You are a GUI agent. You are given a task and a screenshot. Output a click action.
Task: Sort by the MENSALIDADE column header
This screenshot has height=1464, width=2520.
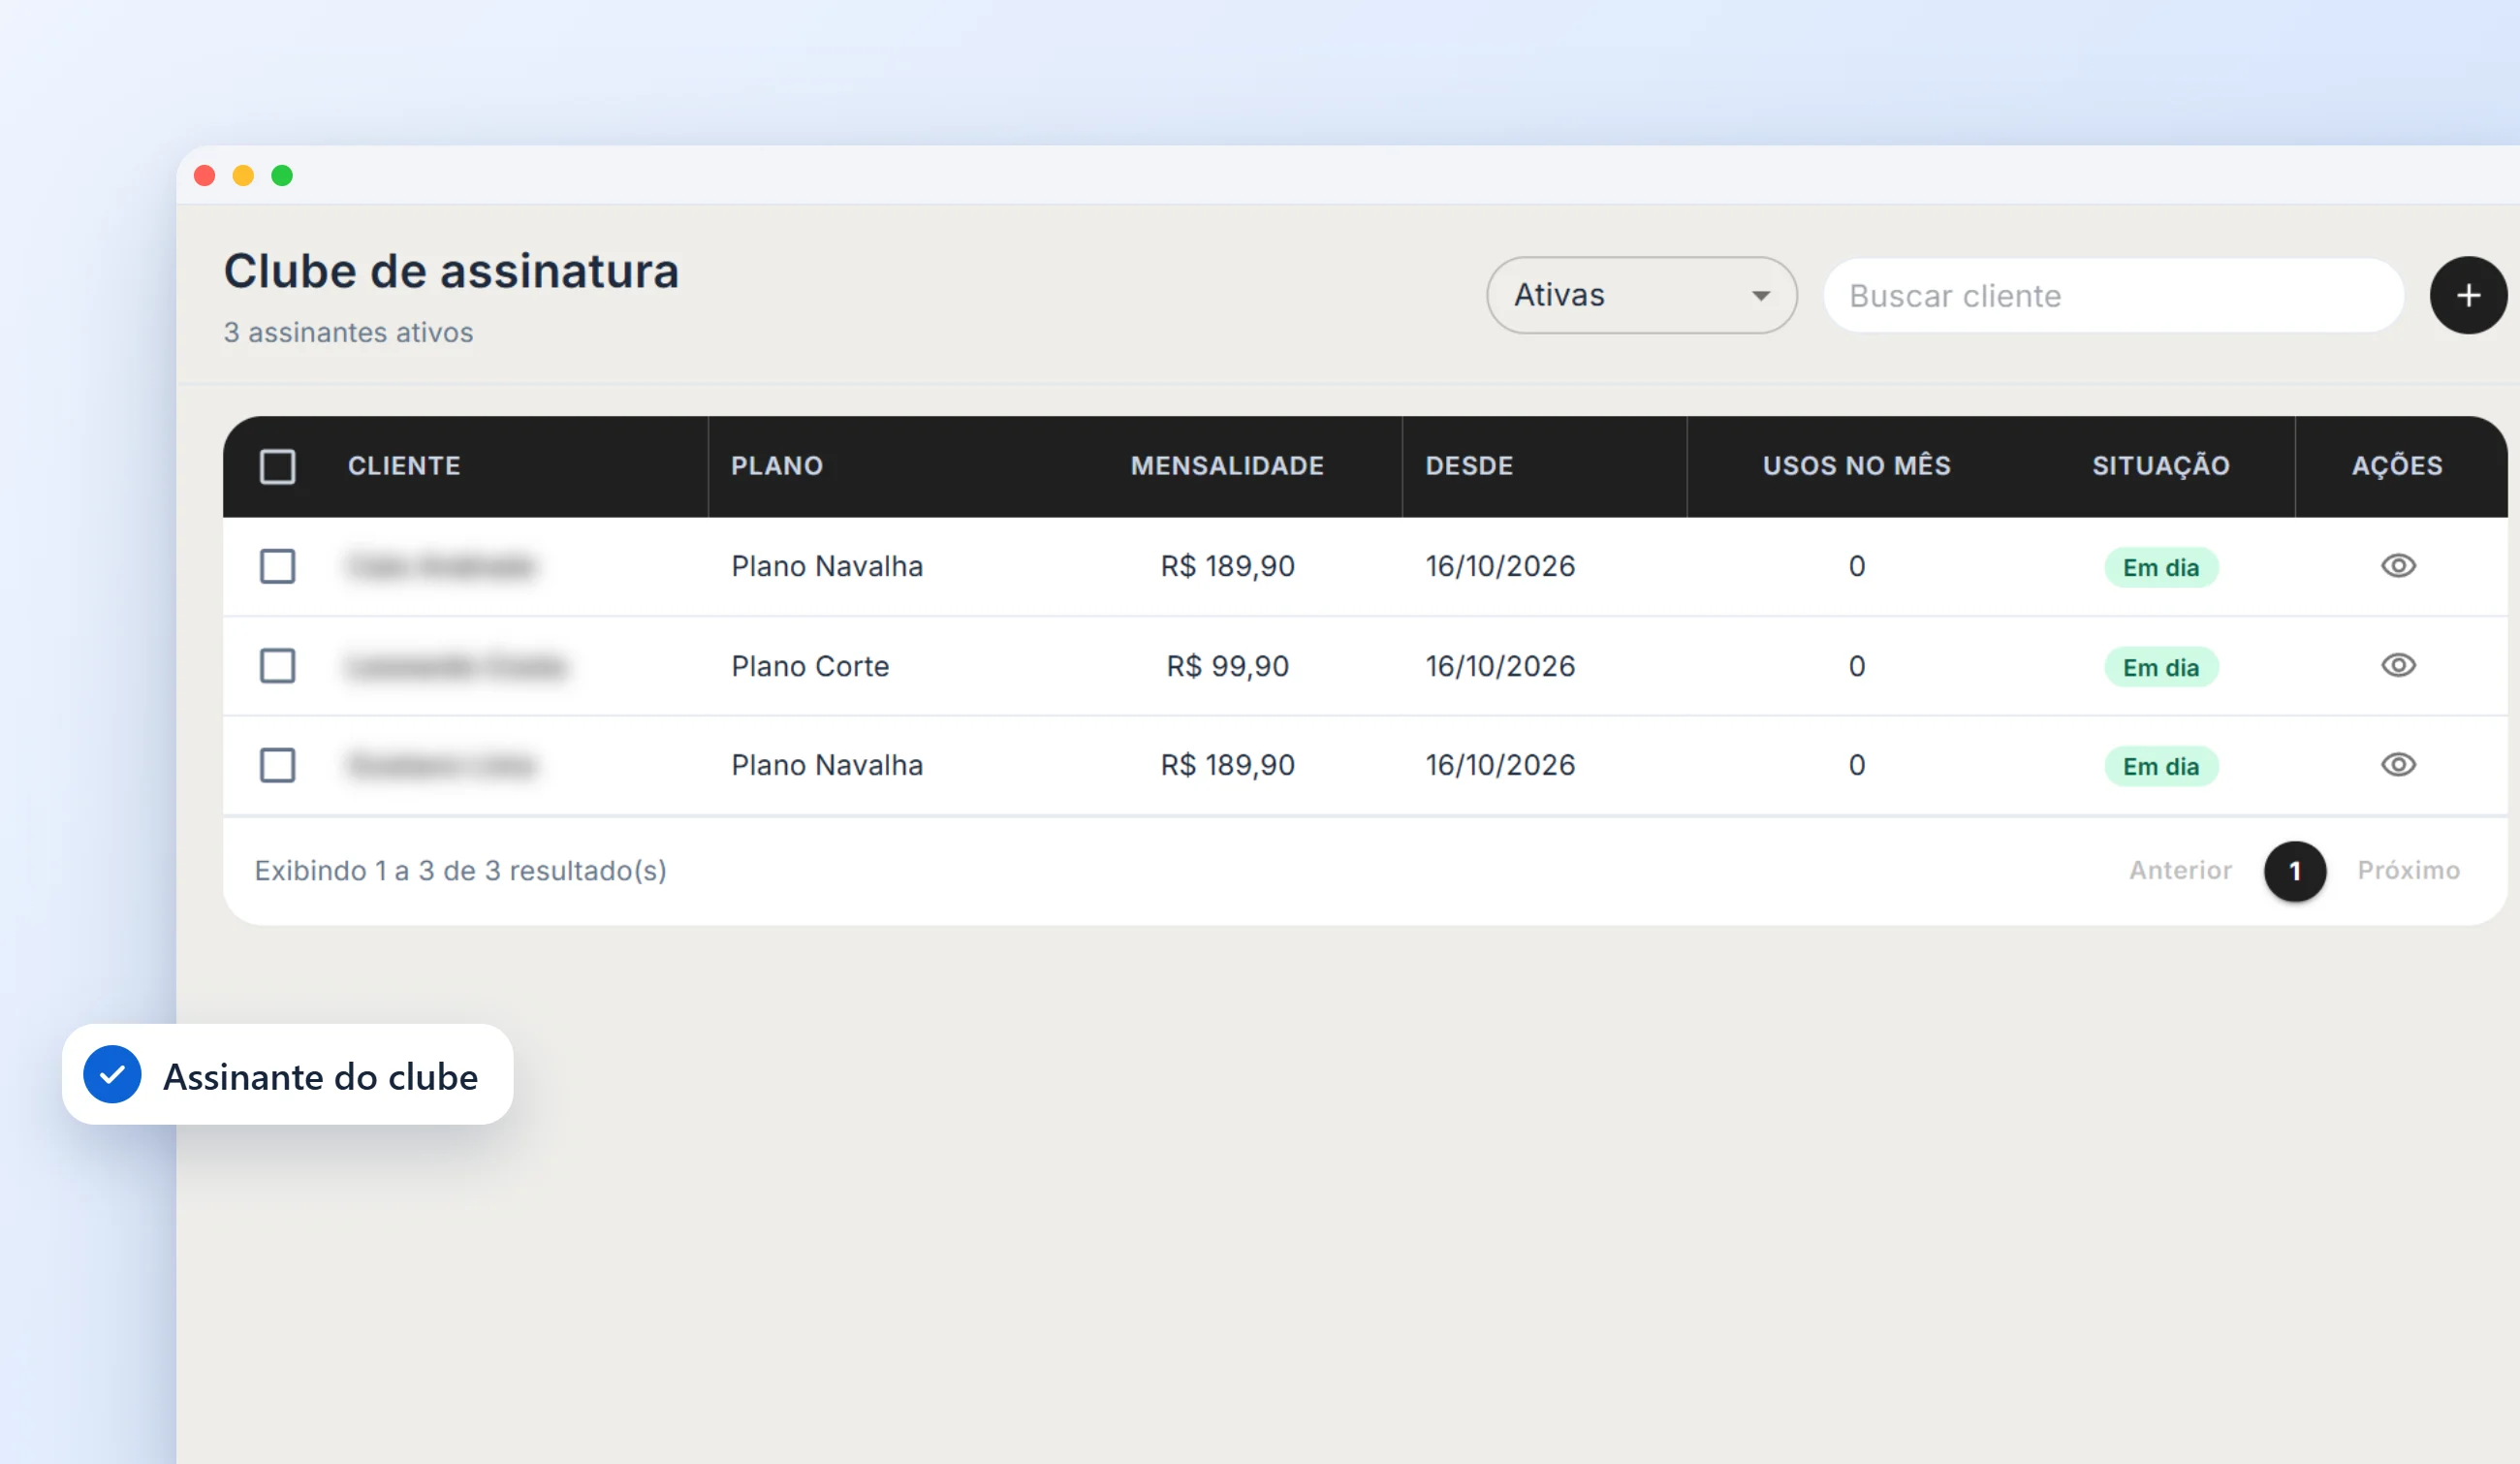click(1227, 466)
